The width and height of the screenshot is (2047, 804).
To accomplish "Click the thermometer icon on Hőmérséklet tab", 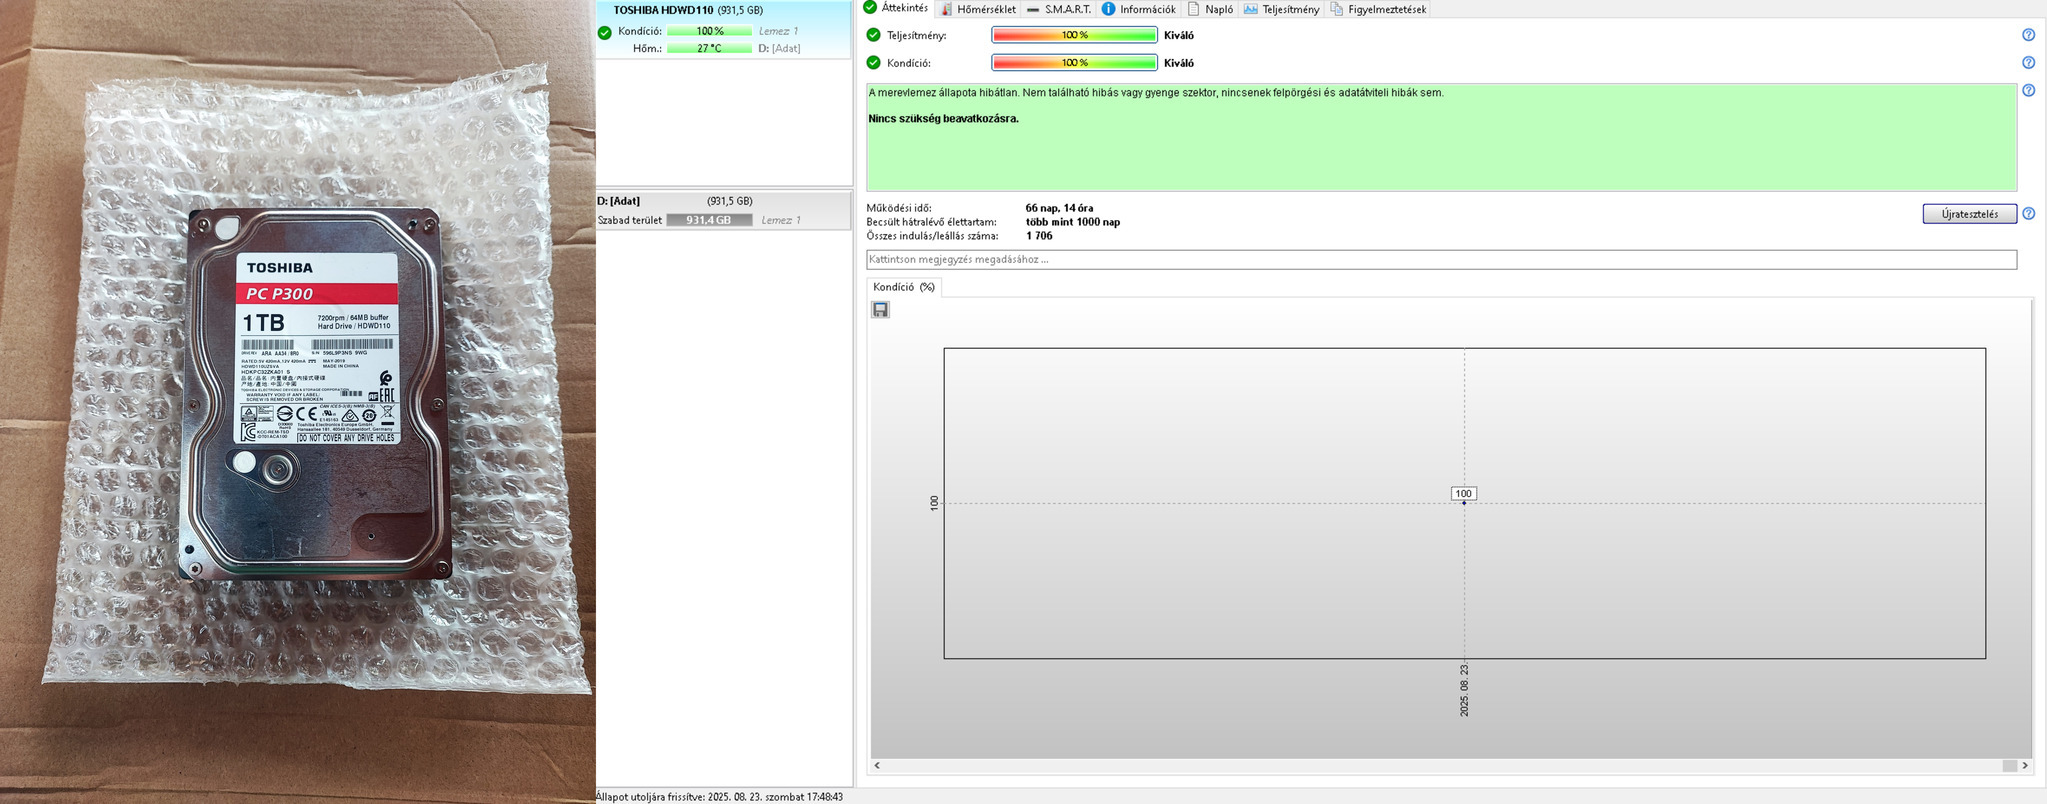I will (946, 9).
